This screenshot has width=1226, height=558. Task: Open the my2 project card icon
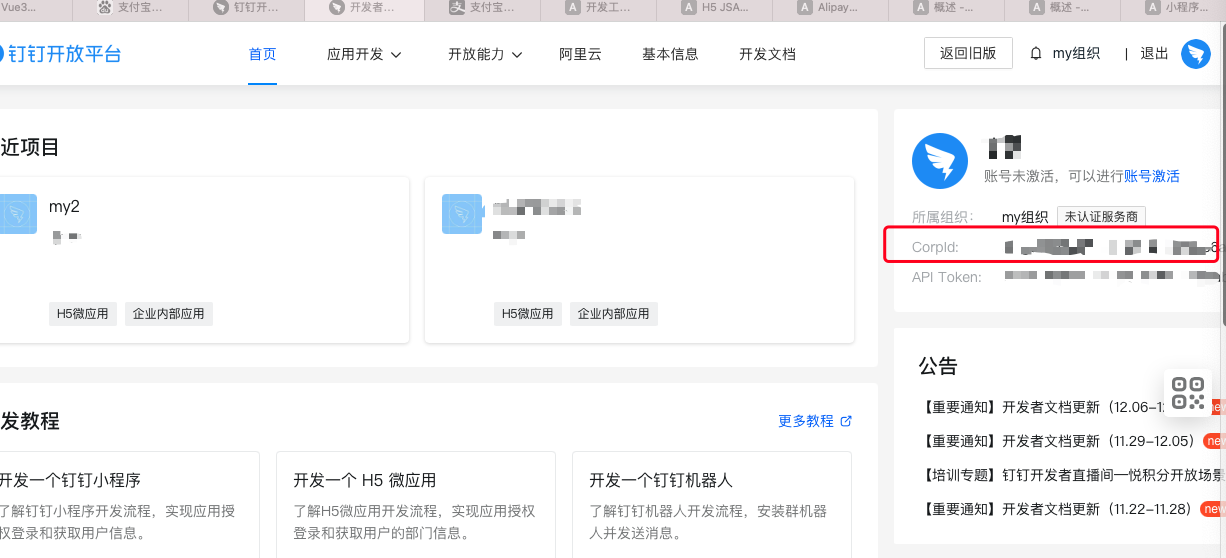coord(18,214)
